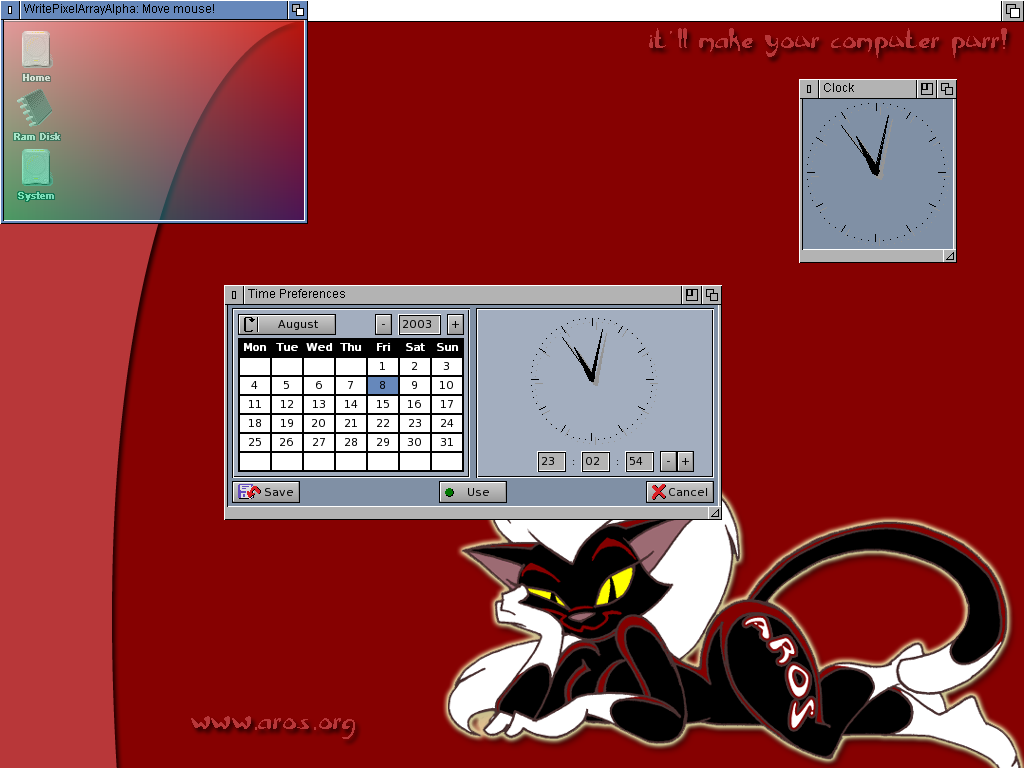Click the Time Preferences depth gadget
This screenshot has height=768, width=1024.
[711, 295]
